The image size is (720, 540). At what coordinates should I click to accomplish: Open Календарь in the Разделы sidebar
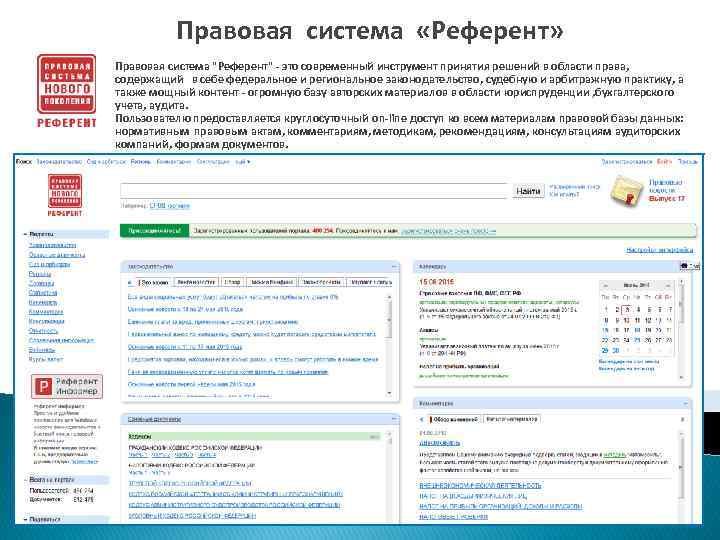click(x=43, y=303)
